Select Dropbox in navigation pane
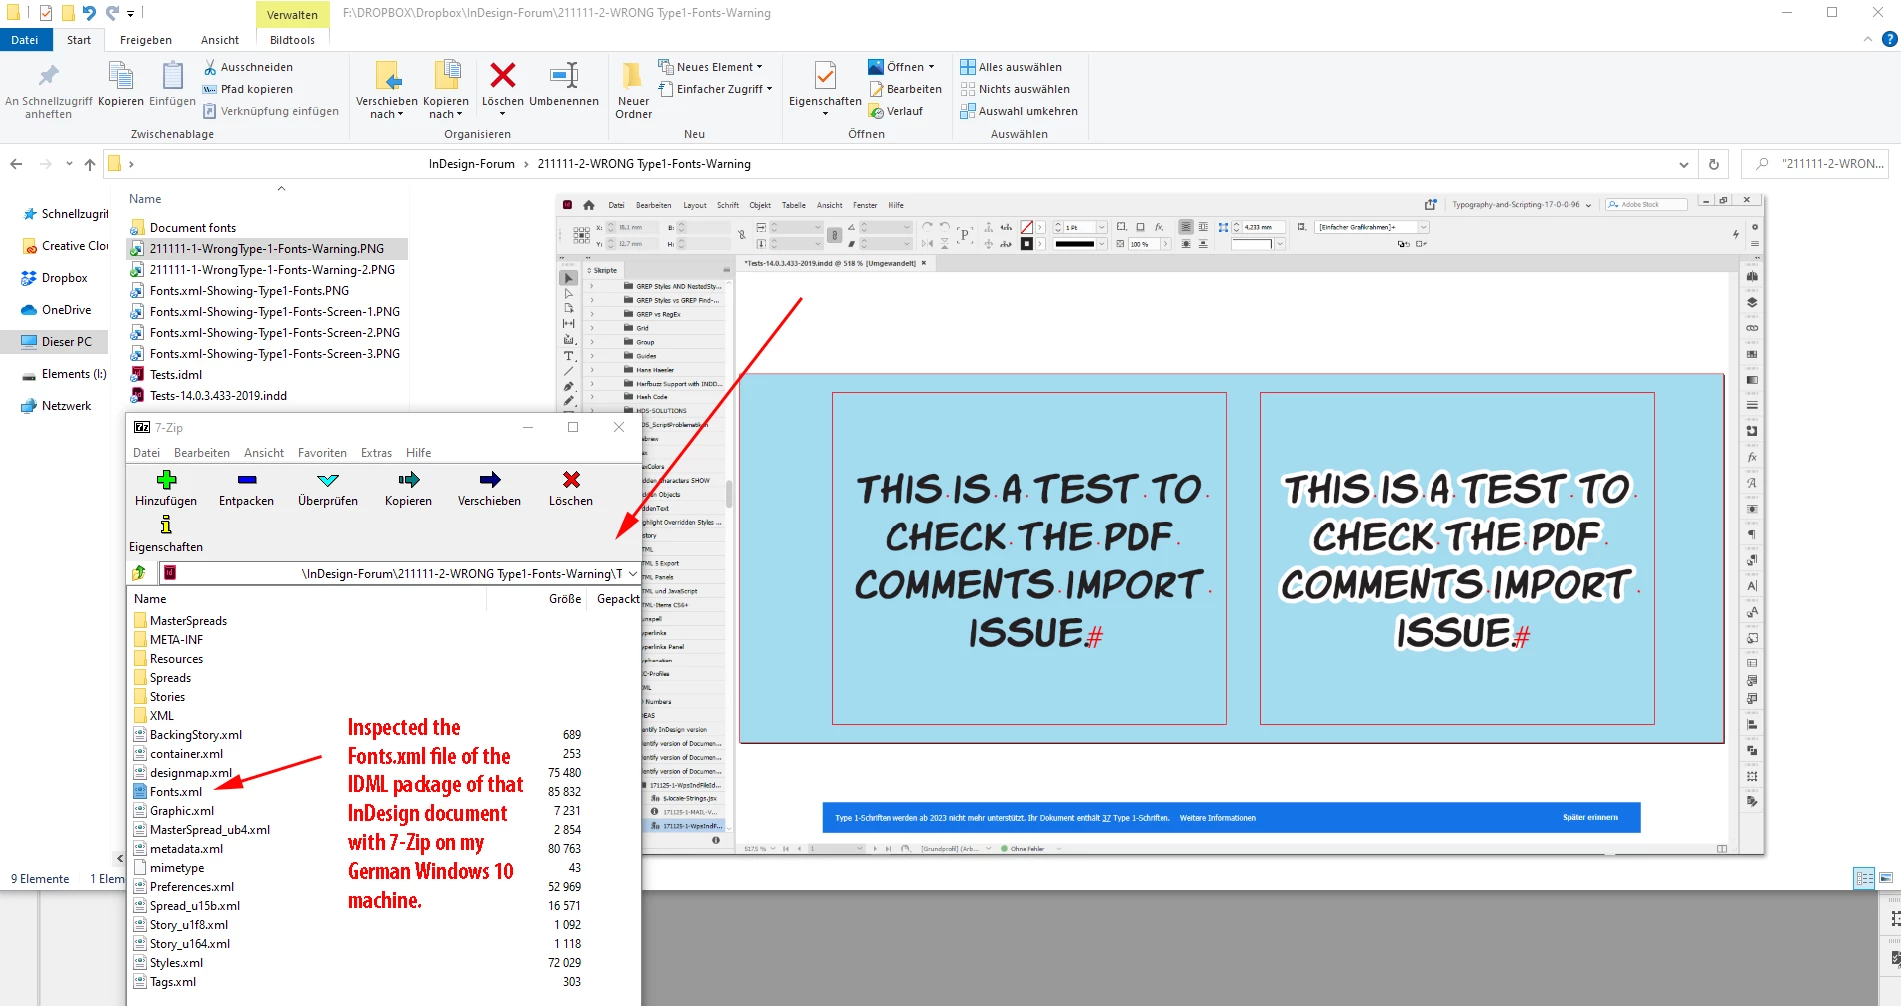 [x=64, y=278]
